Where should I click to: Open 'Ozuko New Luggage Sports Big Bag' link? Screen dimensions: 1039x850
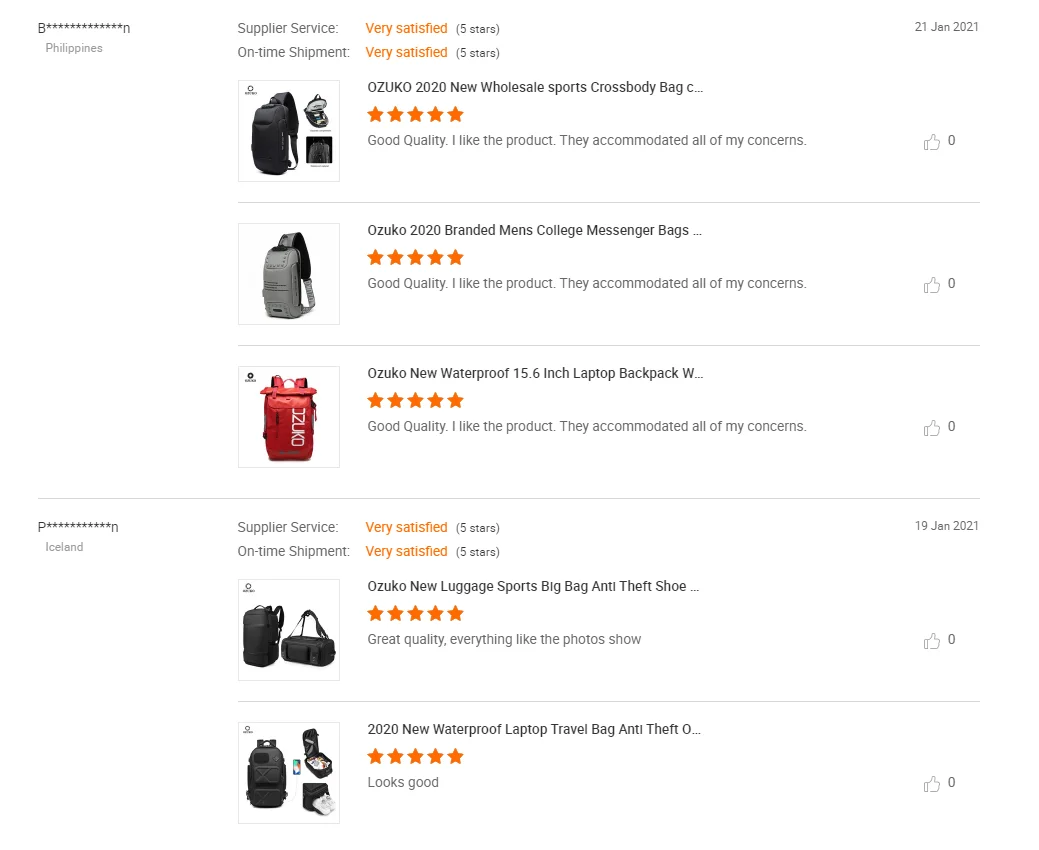(x=533, y=586)
